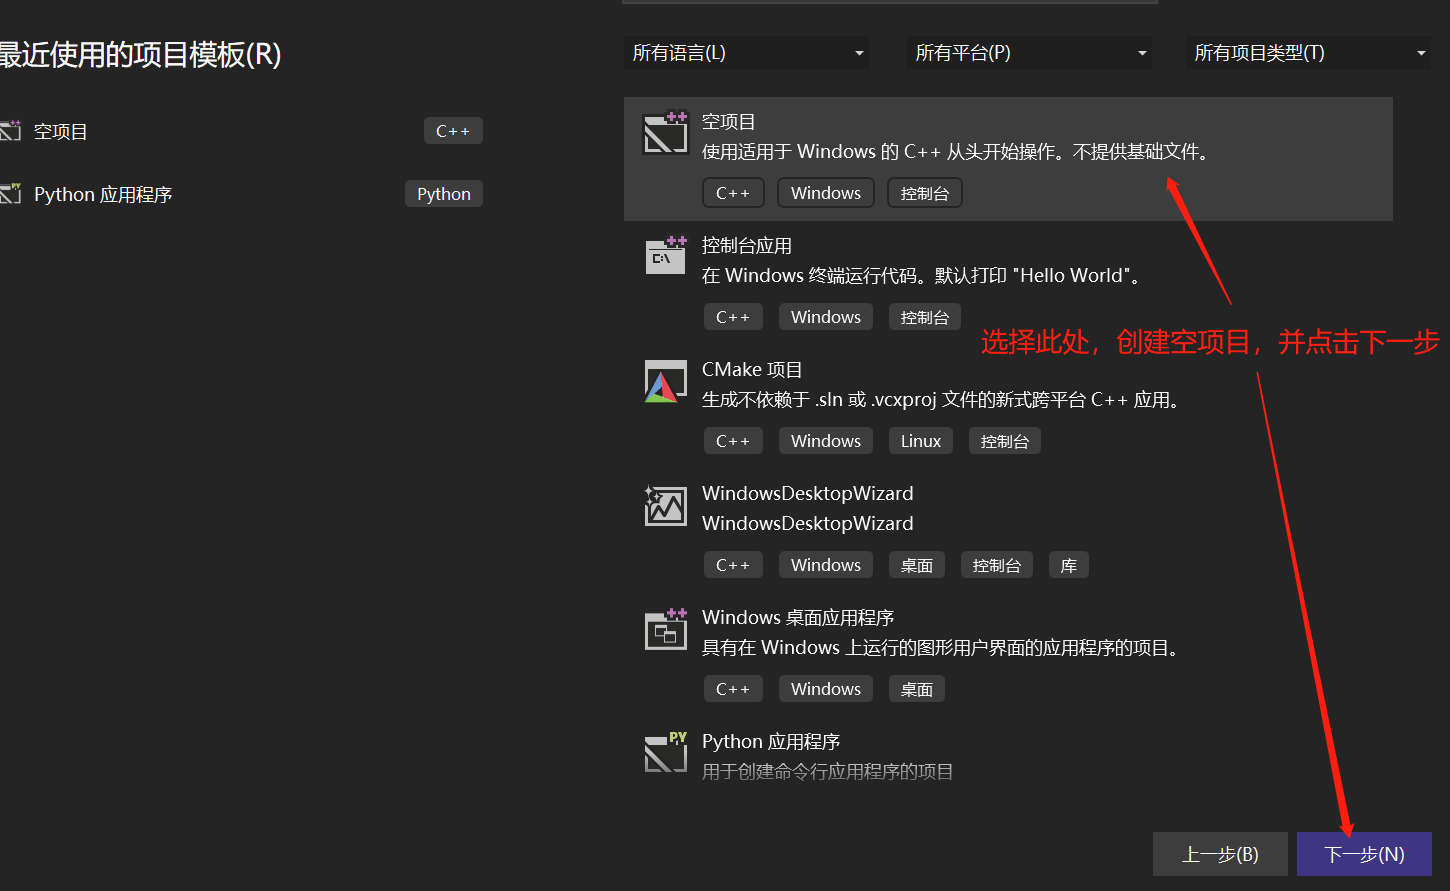The width and height of the screenshot is (1450, 891).
Task: Click the Windows tag under WindowsDesktopWizard
Action: (x=826, y=565)
